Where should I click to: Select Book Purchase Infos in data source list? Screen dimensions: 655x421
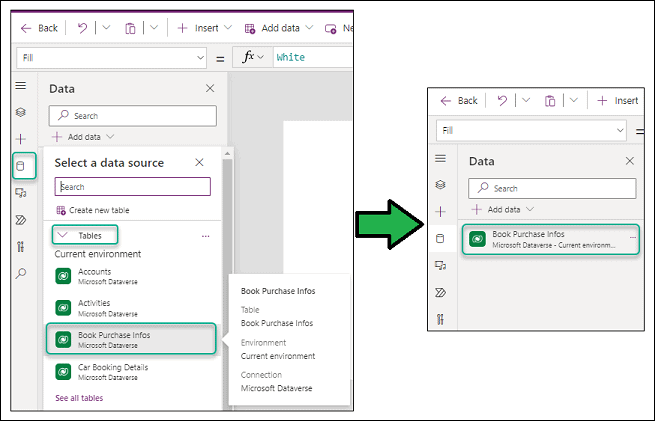point(131,339)
